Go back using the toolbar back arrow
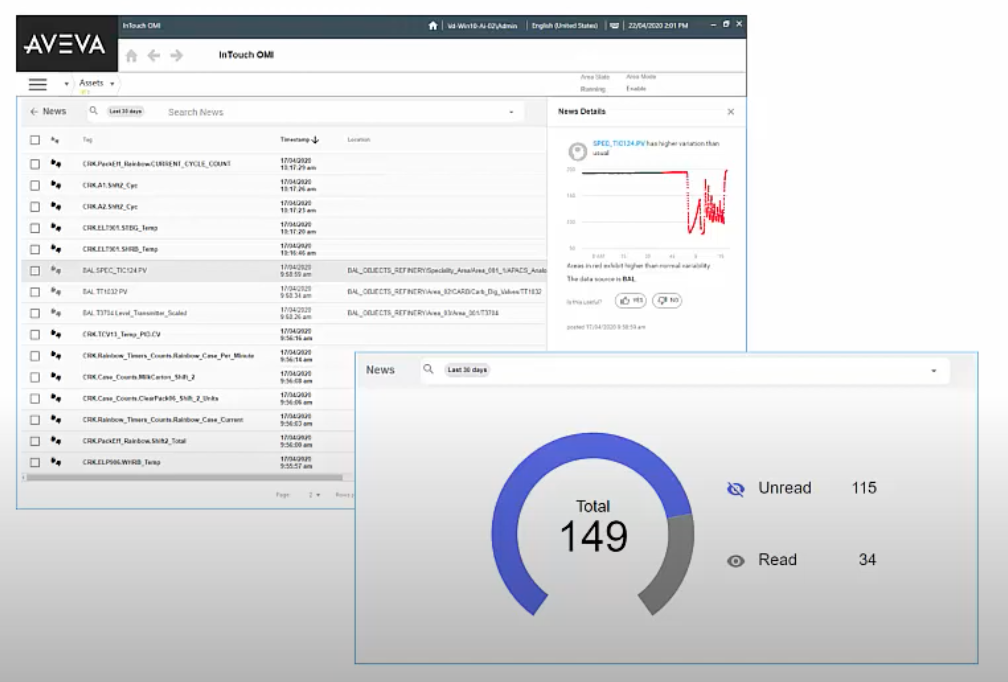Image resolution: width=1008 pixels, height=682 pixels. click(x=153, y=56)
